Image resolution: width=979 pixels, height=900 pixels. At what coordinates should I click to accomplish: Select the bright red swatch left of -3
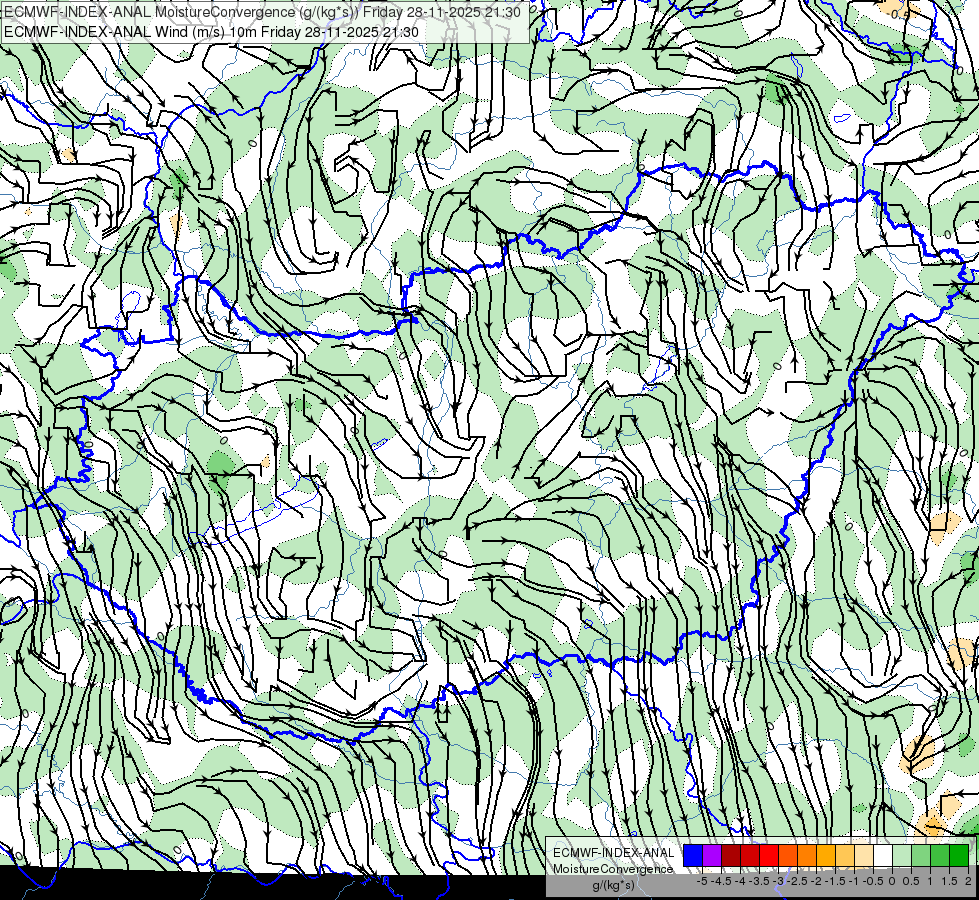(769, 855)
